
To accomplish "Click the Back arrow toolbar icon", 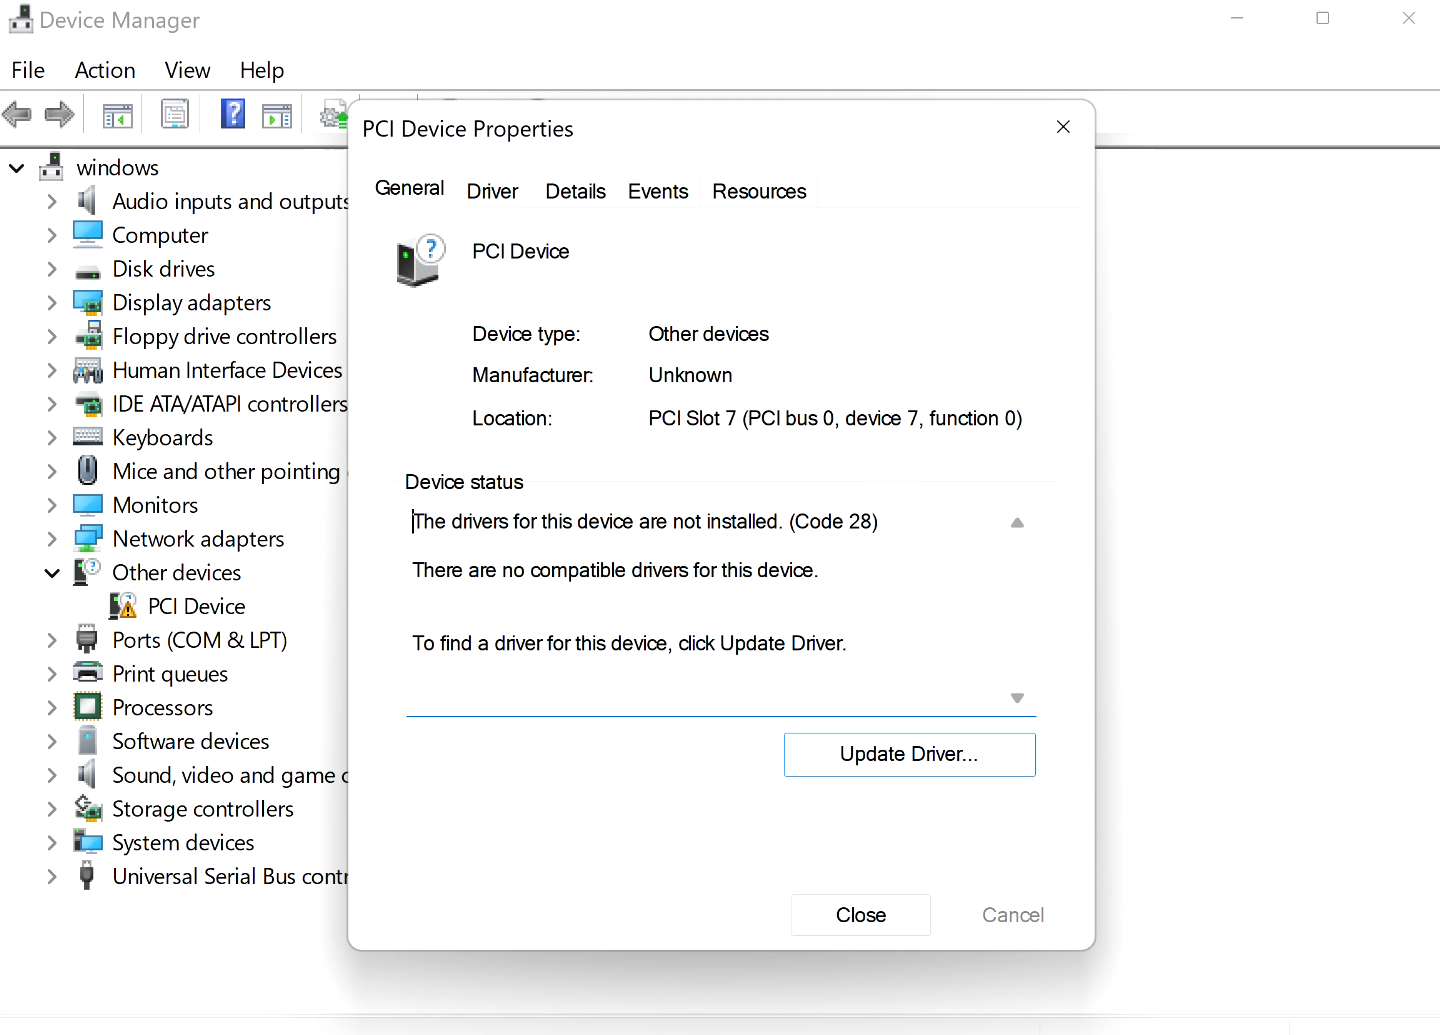I will pos(17,115).
